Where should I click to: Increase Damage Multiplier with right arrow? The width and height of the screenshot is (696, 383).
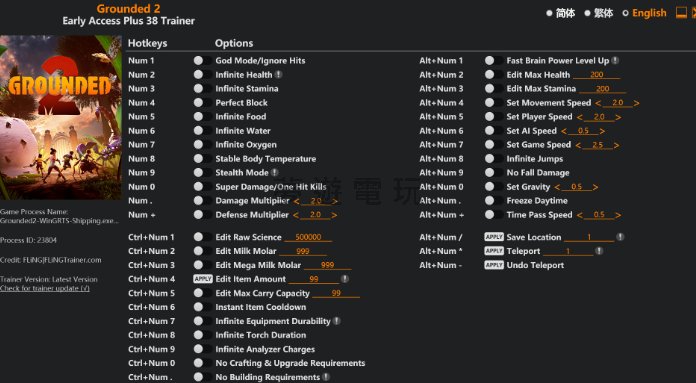click(335, 201)
